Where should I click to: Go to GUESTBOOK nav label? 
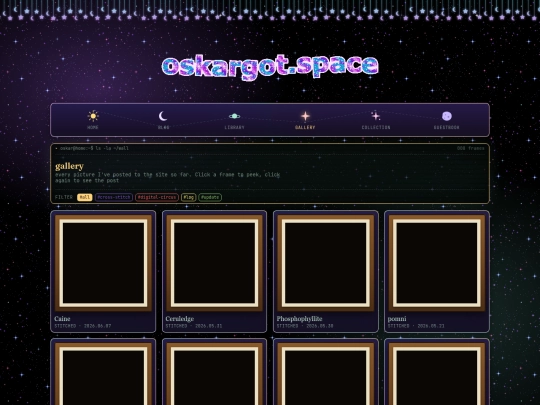pyautogui.click(x=447, y=127)
